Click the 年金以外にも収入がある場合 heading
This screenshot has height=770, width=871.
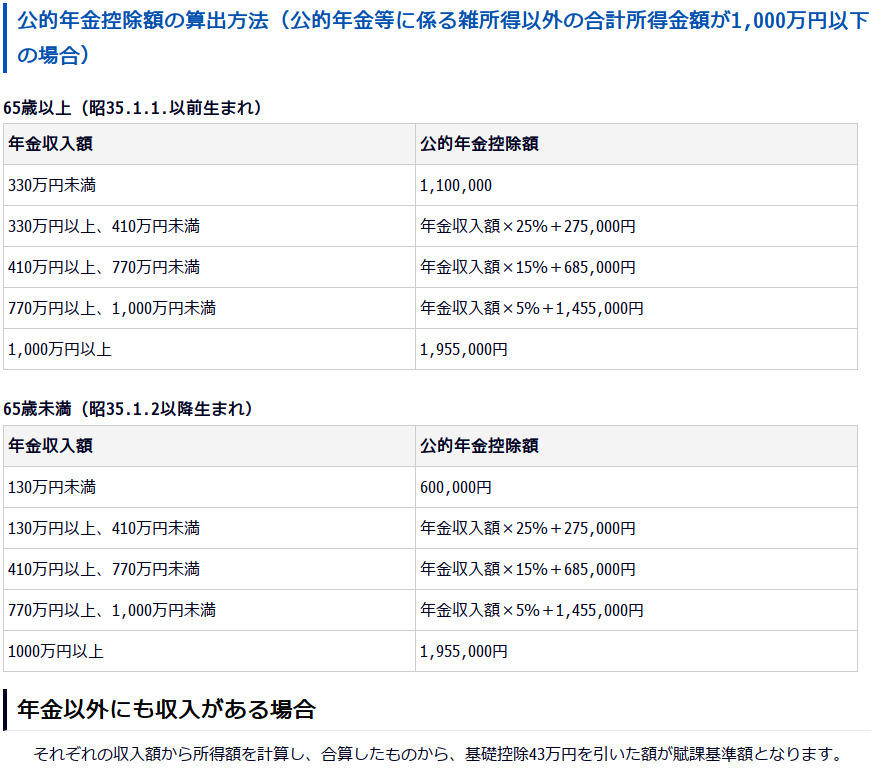[166, 710]
